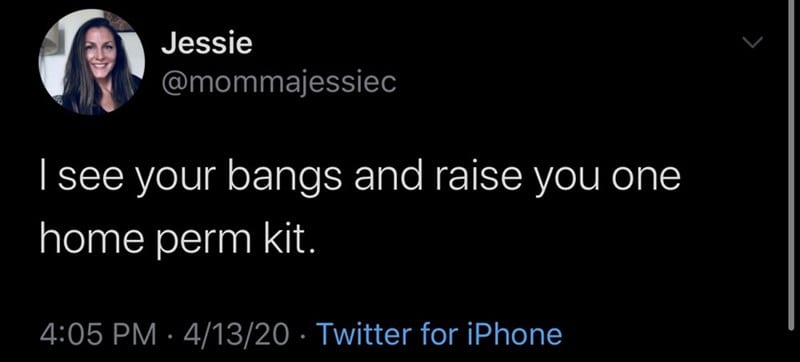Click the 4:05 PM timestamp

[98, 335]
